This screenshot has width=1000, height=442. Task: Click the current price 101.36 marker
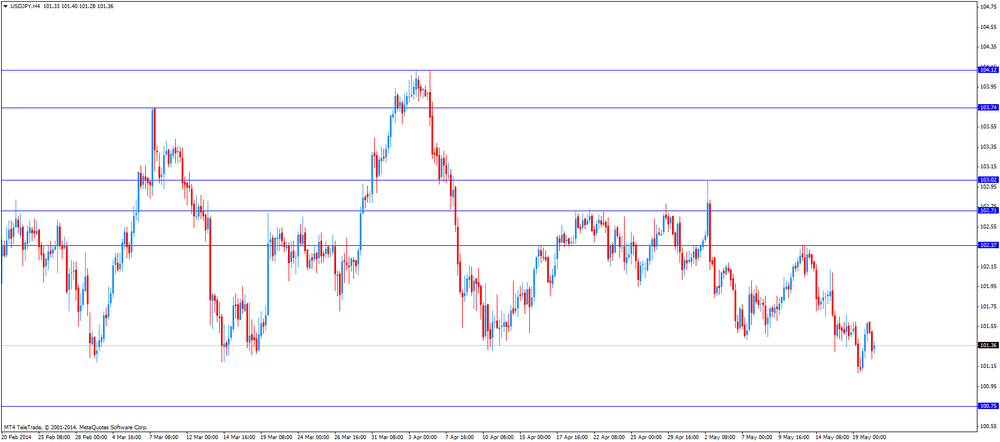click(x=988, y=346)
